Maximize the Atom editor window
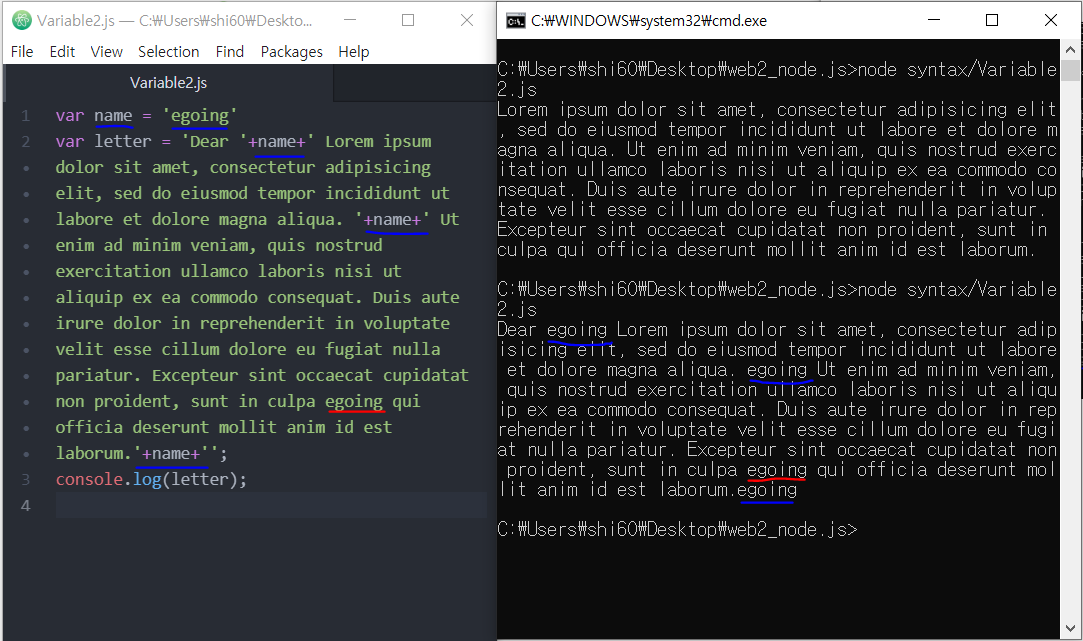 408,20
